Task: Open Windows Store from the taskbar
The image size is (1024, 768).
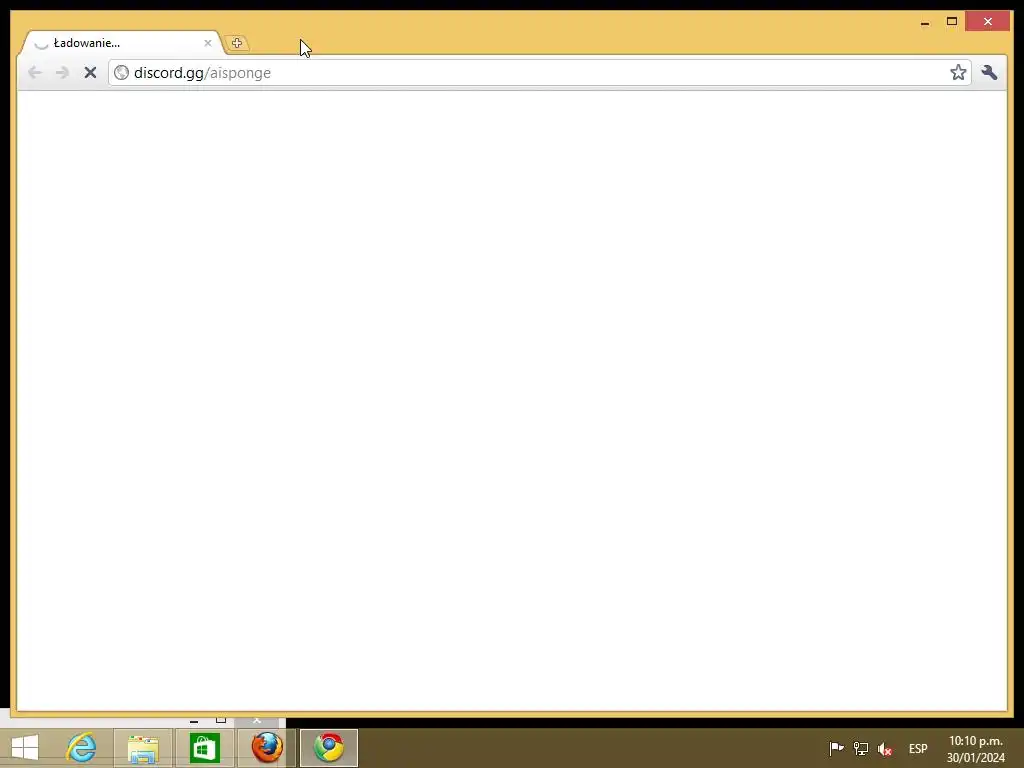Action: (204, 748)
